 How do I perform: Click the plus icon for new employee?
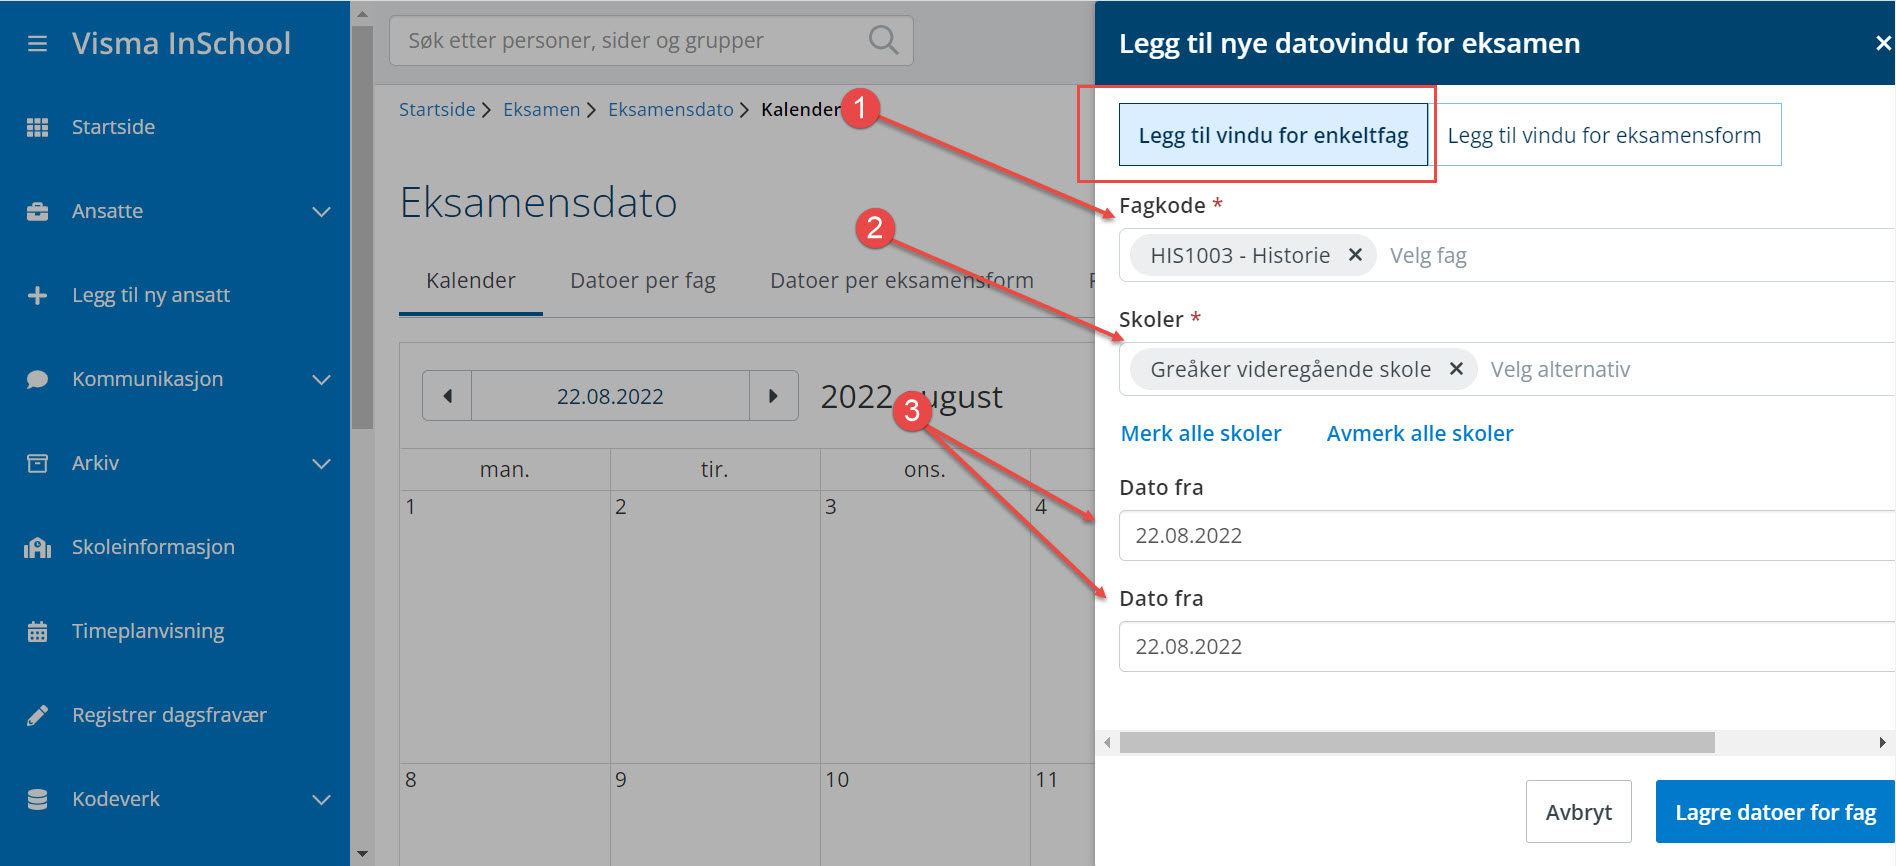click(x=37, y=295)
